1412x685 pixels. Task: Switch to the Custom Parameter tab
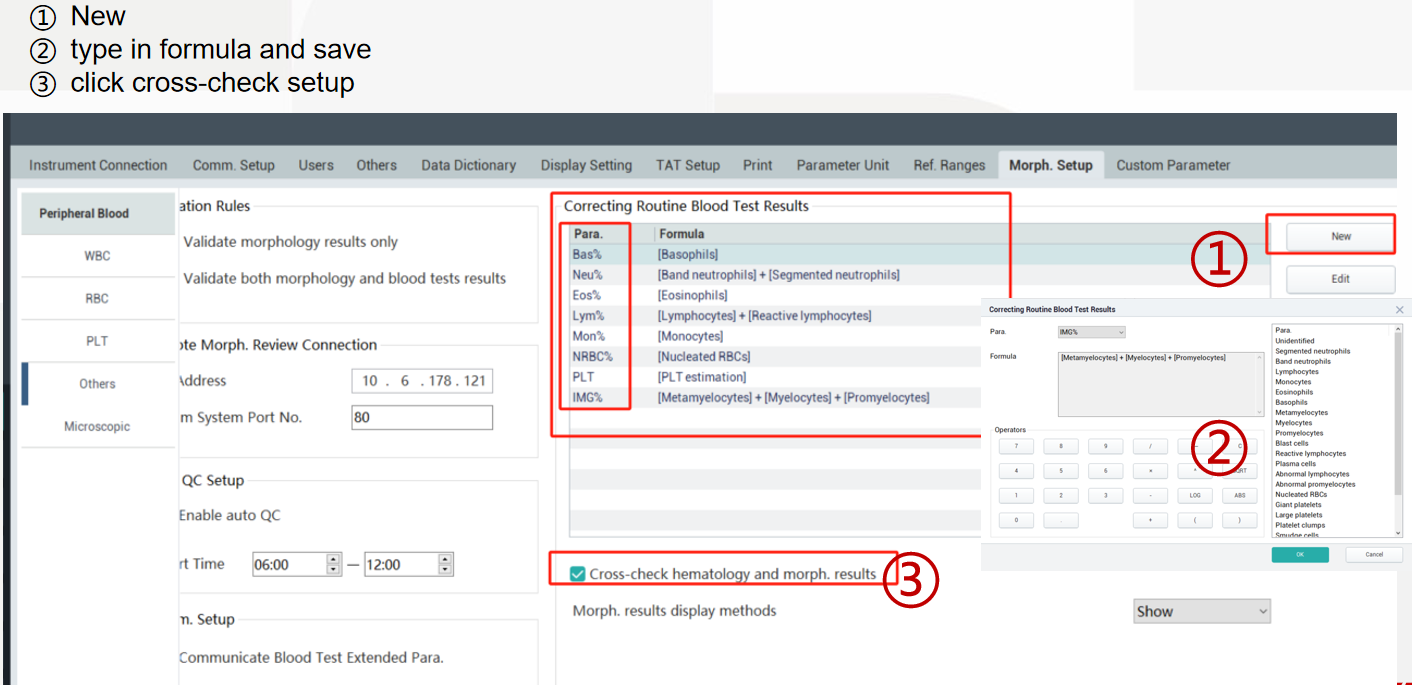[1173, 165]
